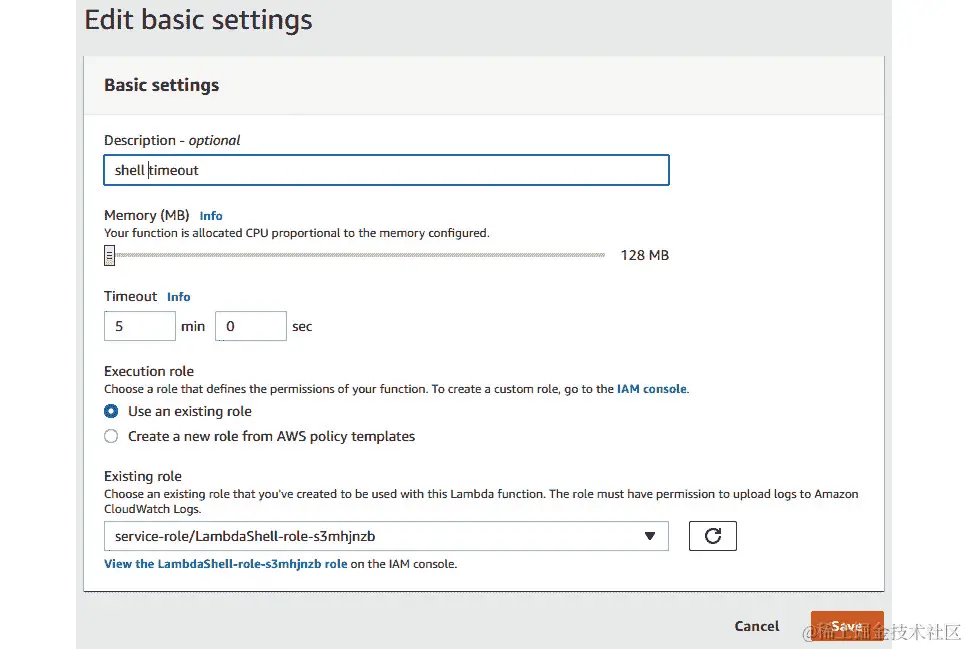Select the Use an existing role option

[111, 411]
